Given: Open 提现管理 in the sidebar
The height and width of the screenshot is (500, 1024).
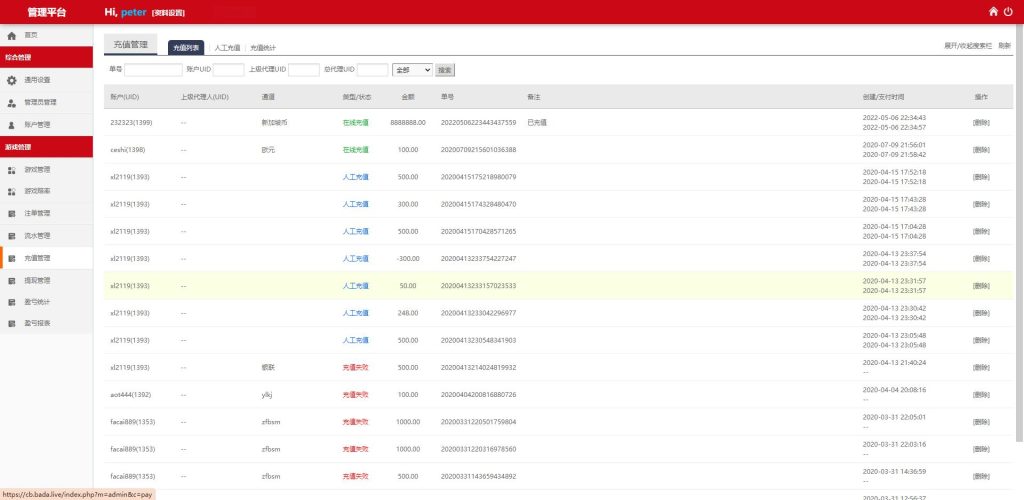Looking at the screenshot, I should coord(37,280).
